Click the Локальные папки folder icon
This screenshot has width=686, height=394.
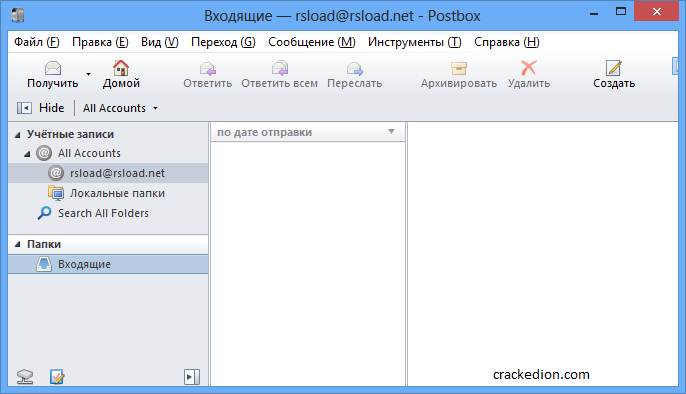coord(56,193)
